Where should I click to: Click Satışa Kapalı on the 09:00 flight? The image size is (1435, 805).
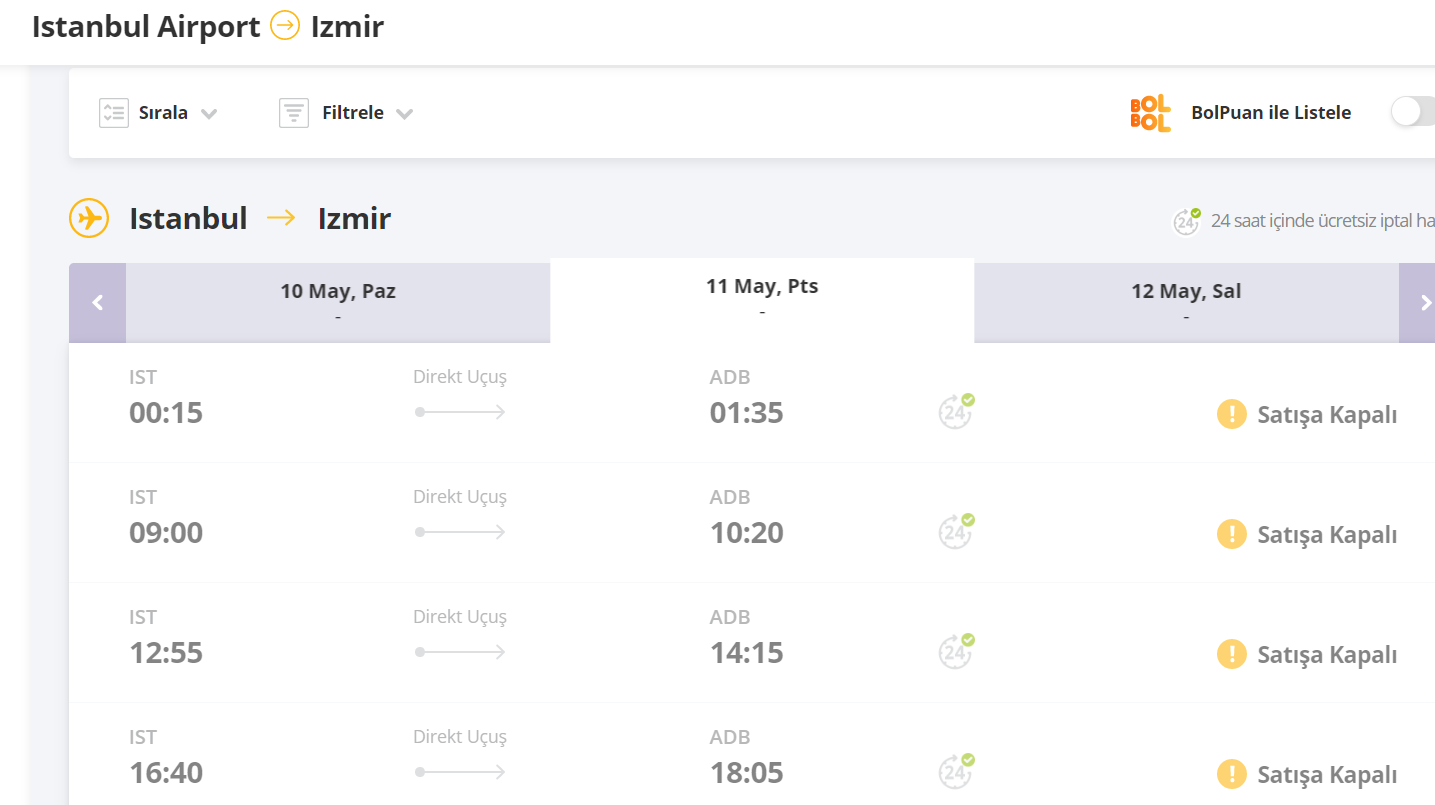[1326, 534]
